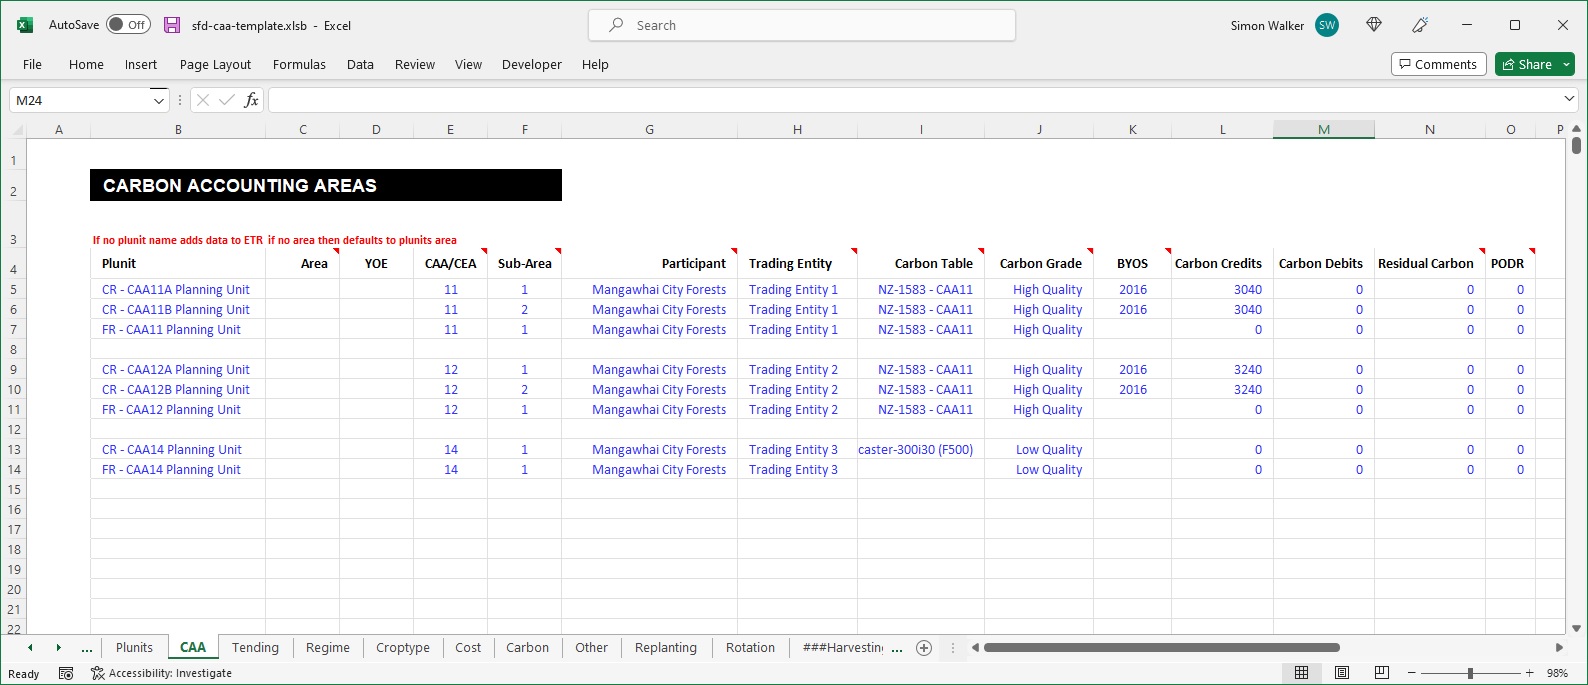Click the Search box

802,25
